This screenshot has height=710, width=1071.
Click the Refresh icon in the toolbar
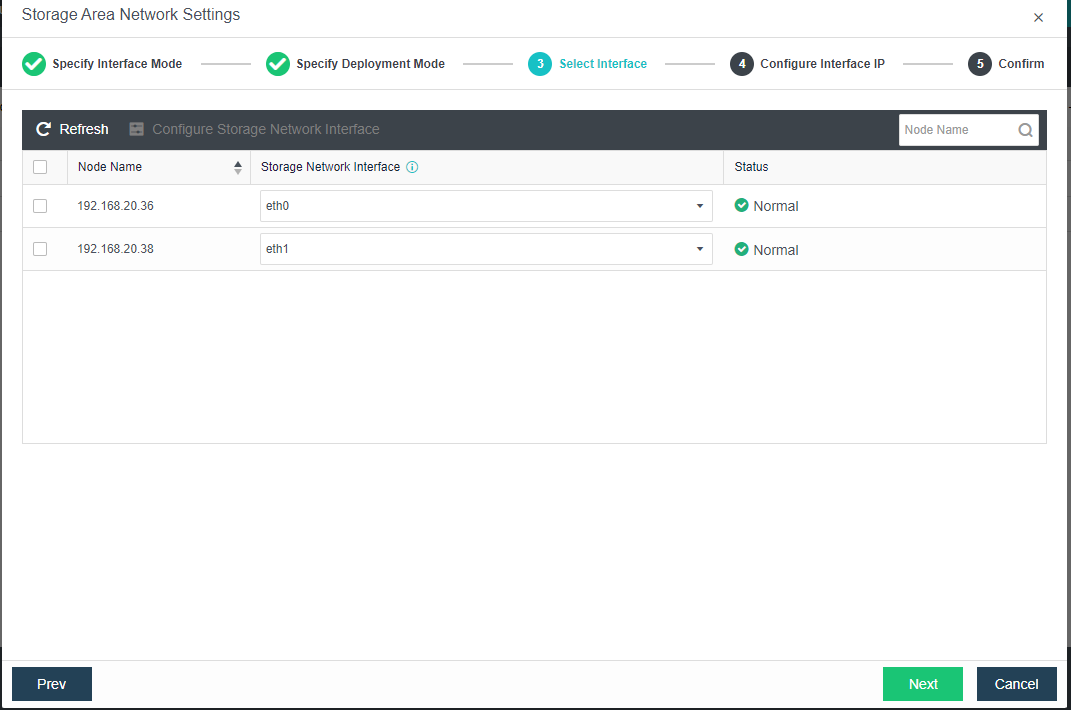coord(44,129)
